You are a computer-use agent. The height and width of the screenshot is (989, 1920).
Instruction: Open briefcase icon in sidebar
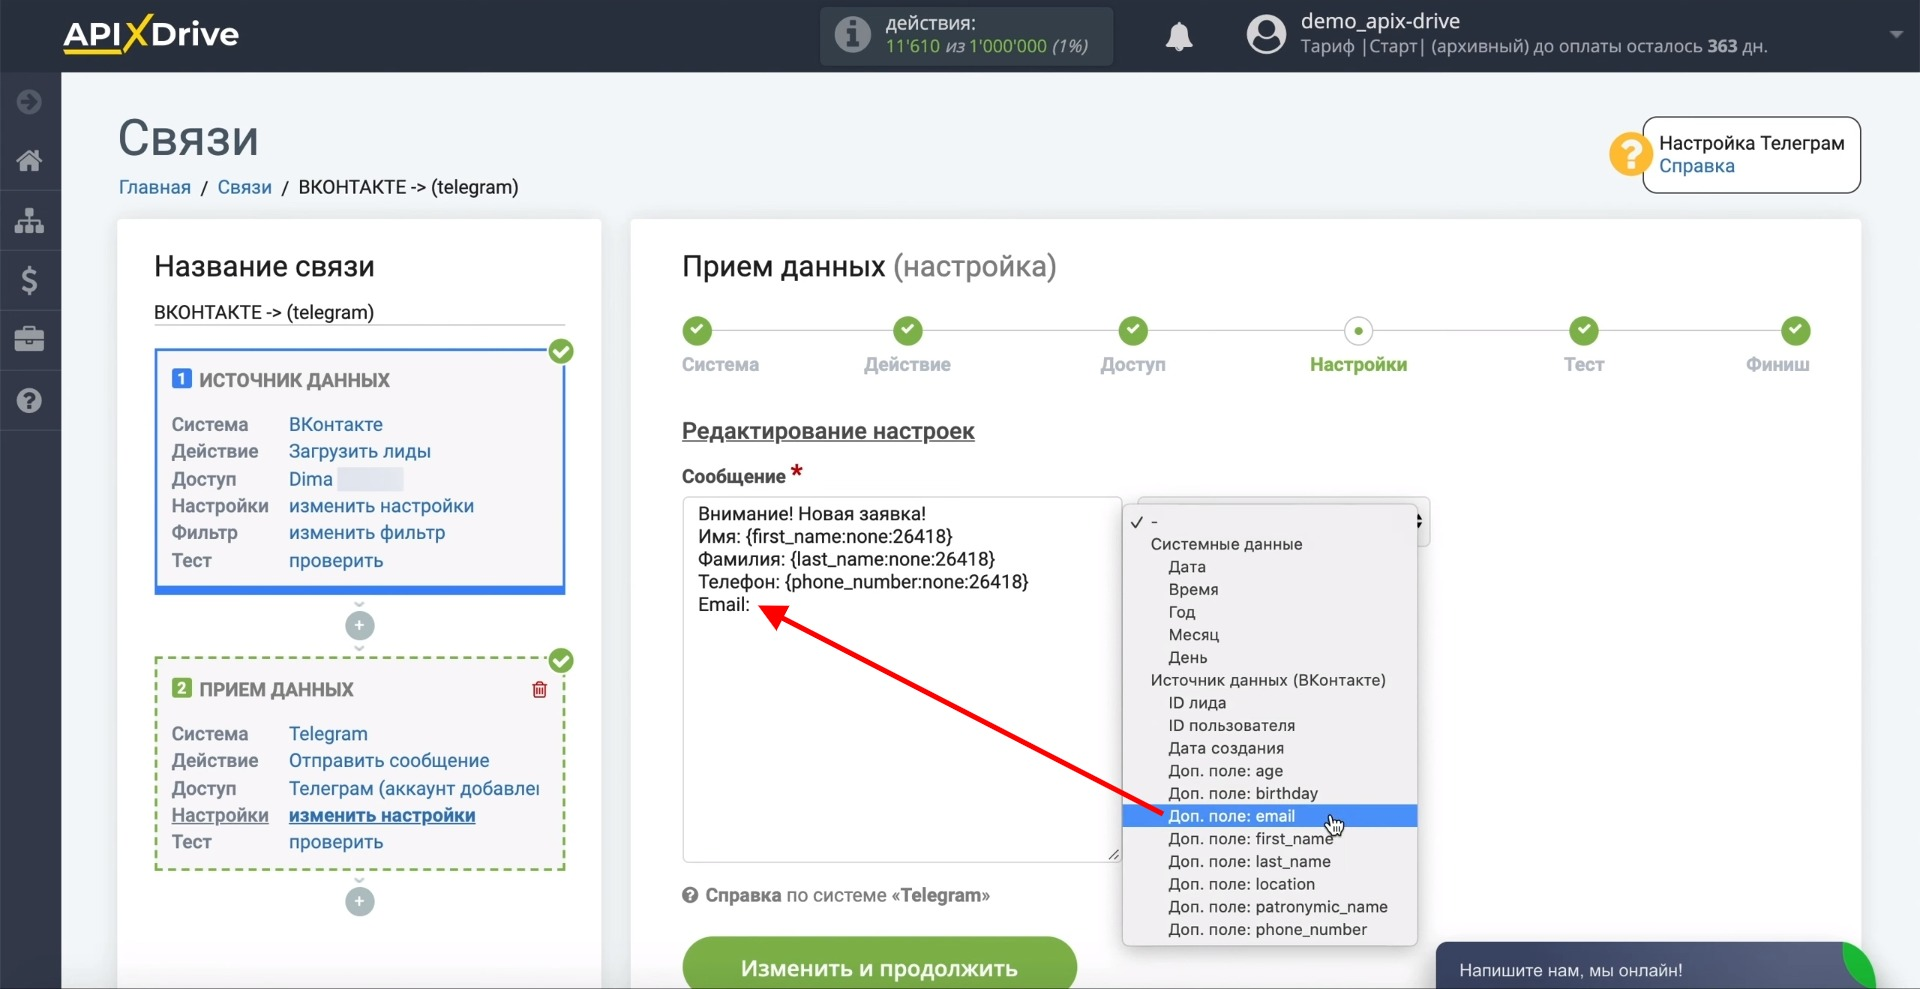[x=29, y=340]
